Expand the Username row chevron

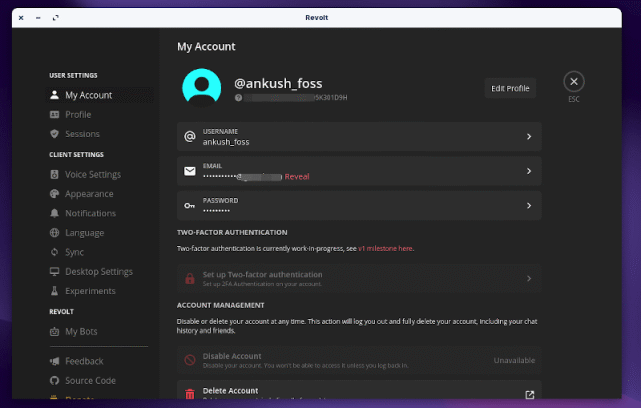click(x=529, y=137)
